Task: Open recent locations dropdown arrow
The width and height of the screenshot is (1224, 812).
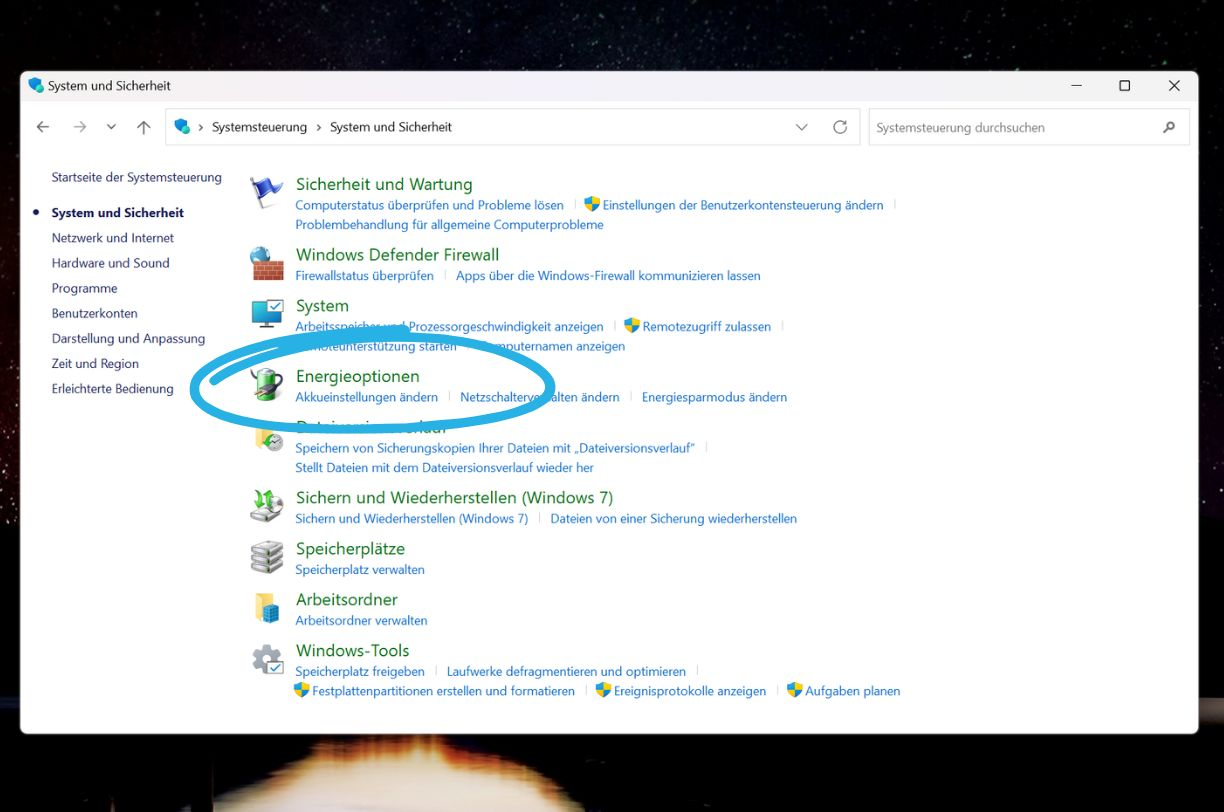Action: pos(111,127)
